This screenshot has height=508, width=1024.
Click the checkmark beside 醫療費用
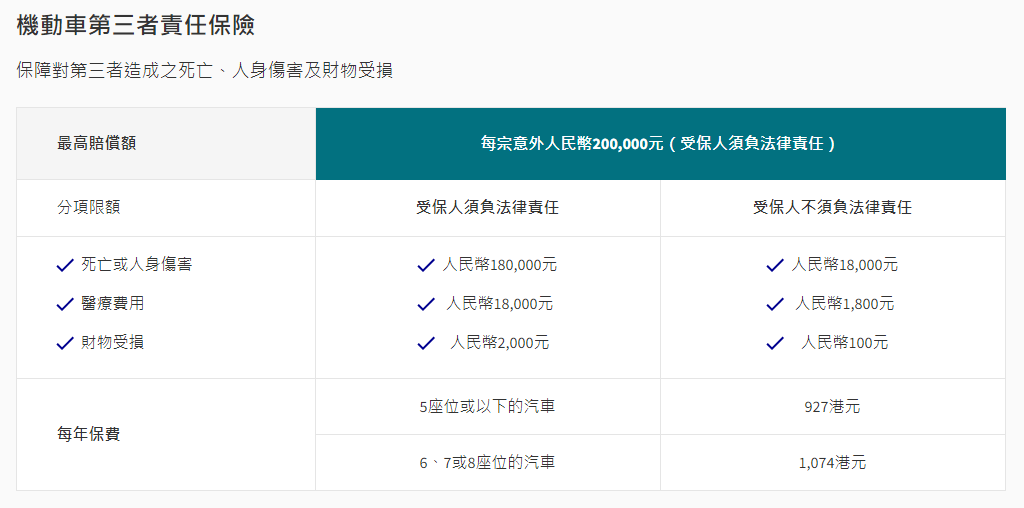pos(65,304)
